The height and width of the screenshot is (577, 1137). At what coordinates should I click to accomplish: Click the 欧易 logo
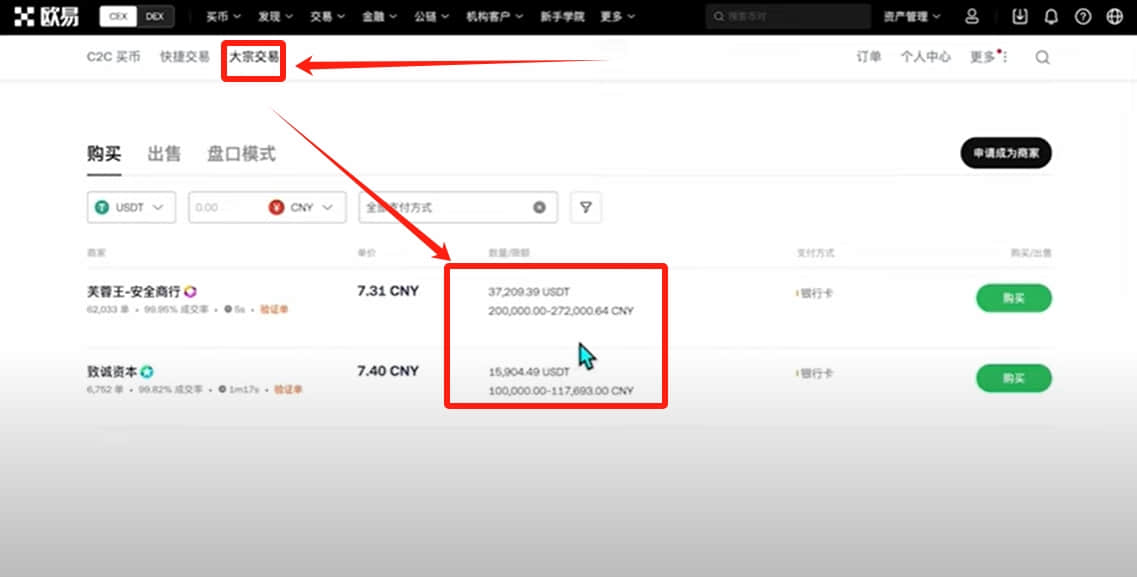(x=46, y=17)
